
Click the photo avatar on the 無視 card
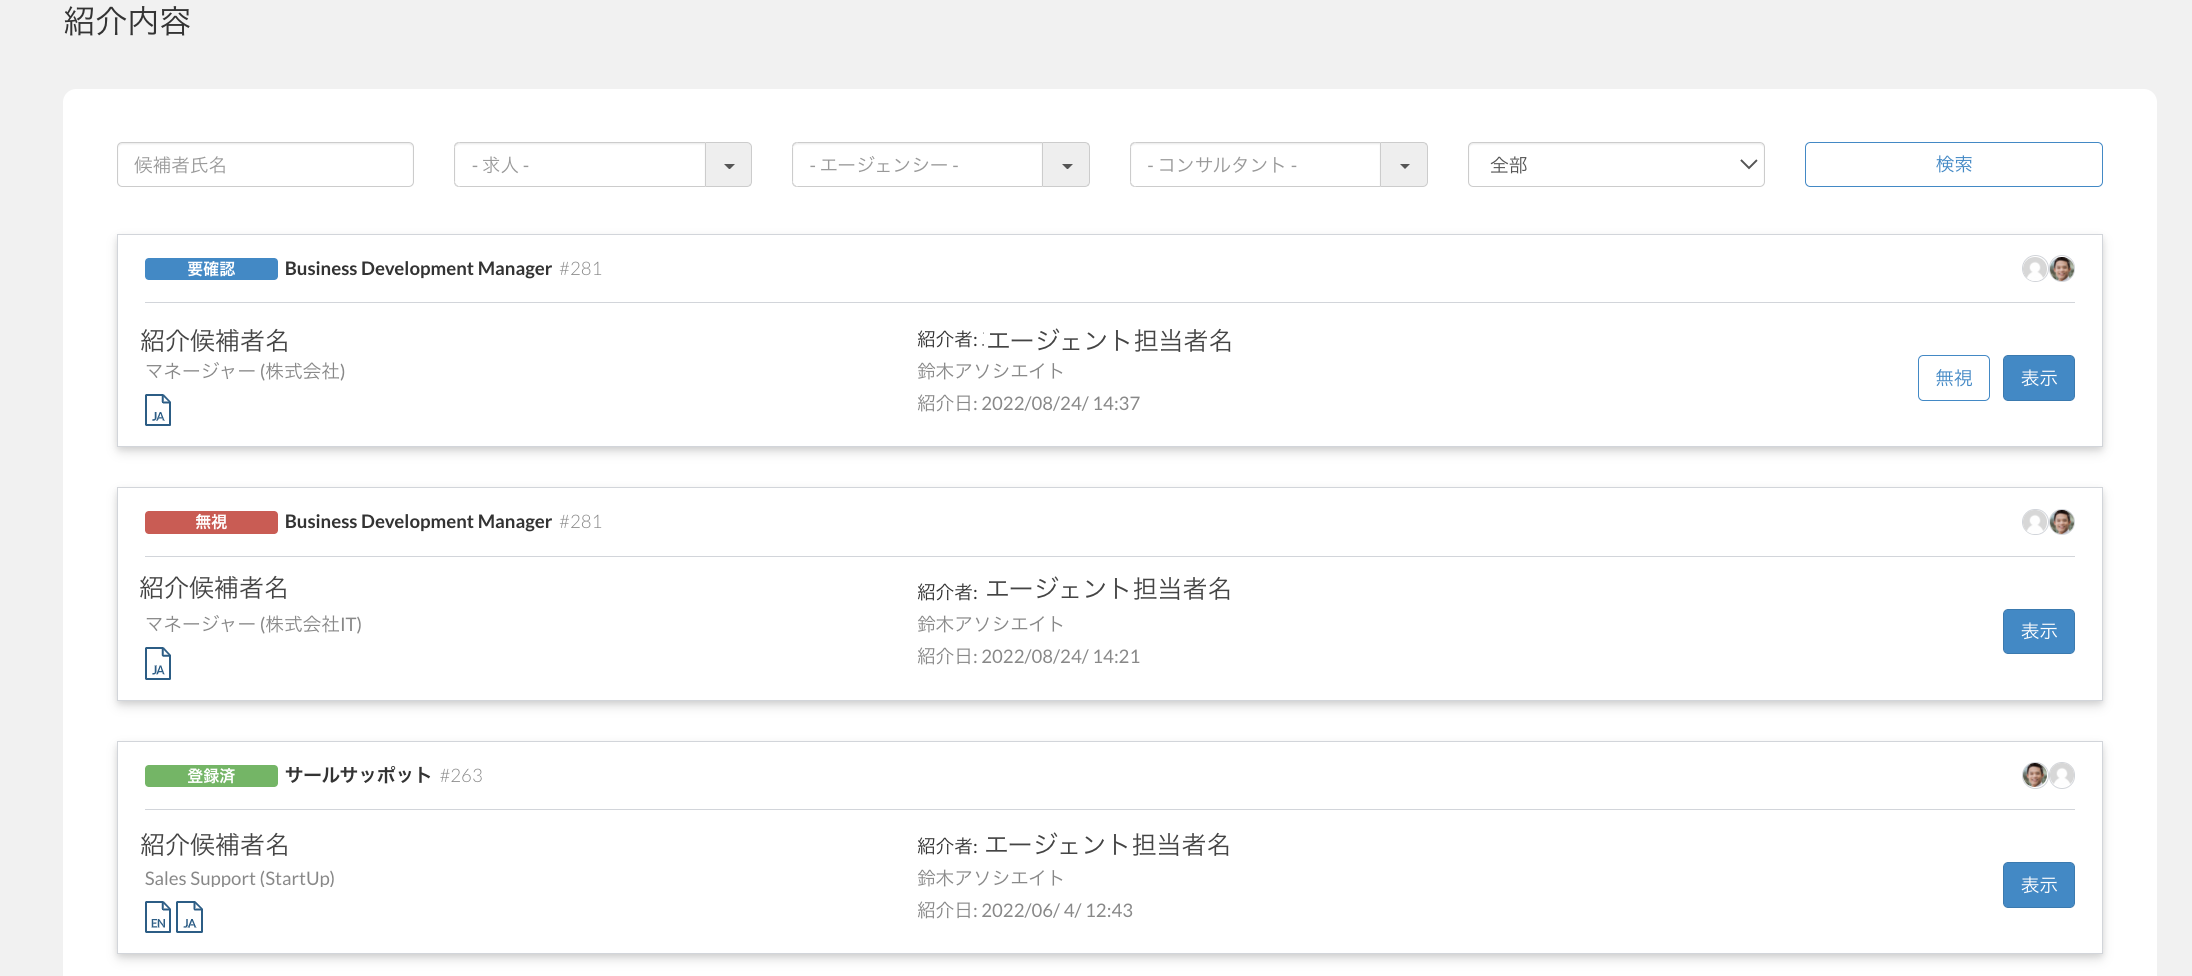(2061, 521)
